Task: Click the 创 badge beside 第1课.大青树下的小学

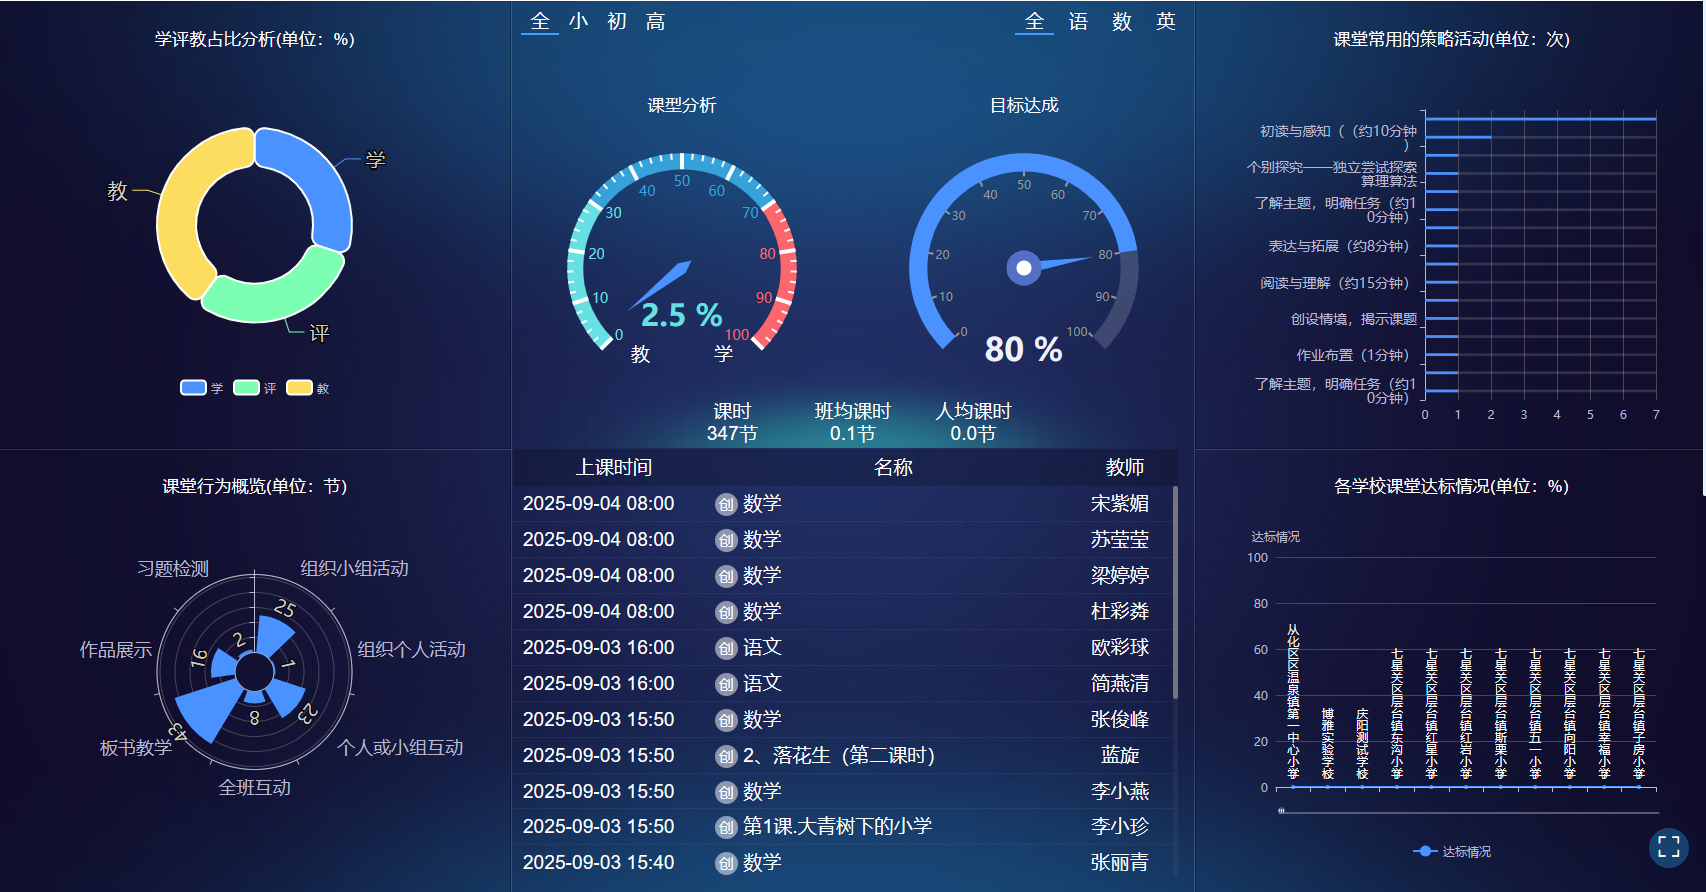Action: coord(726,827)
